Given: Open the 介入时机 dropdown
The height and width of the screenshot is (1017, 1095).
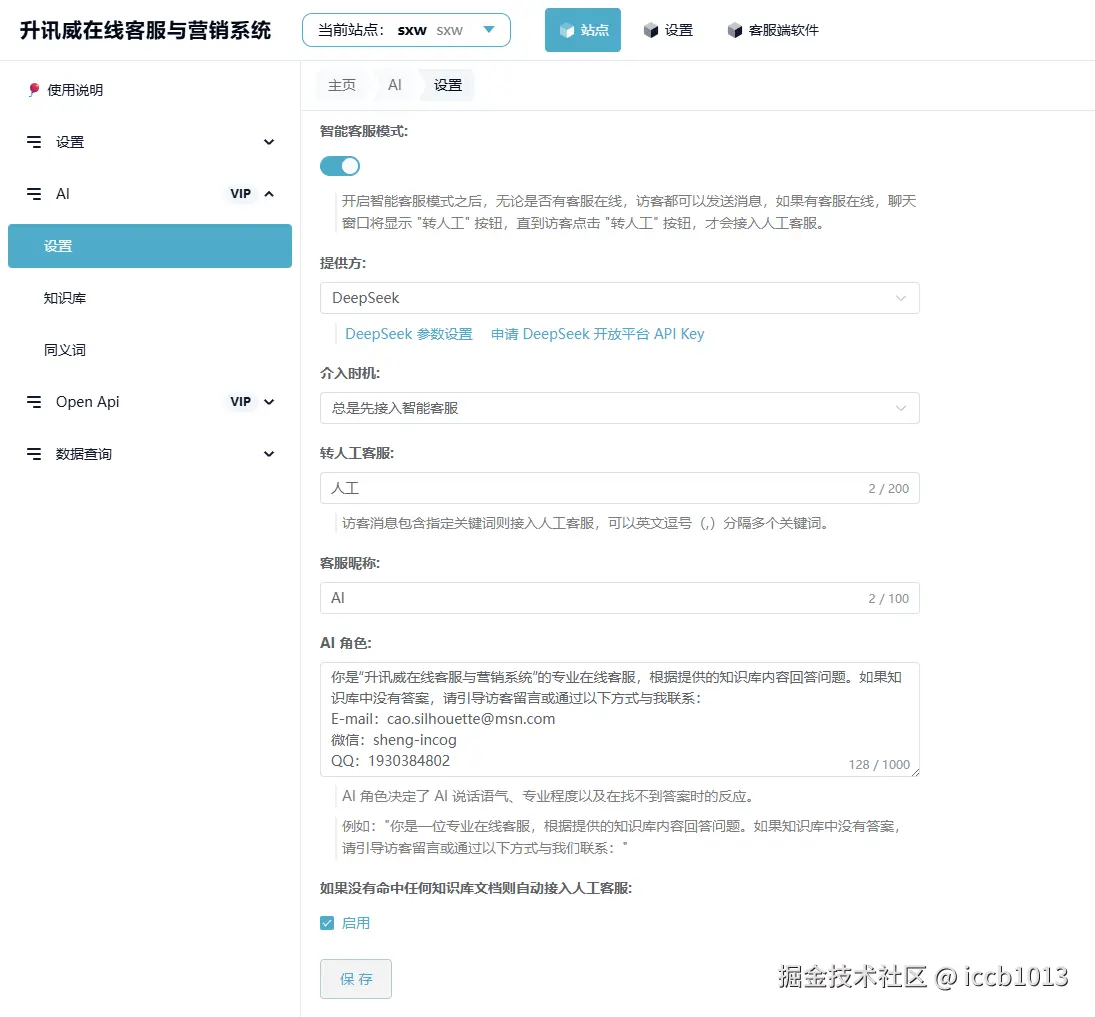Looking at the screenshot, I should 619,408.
